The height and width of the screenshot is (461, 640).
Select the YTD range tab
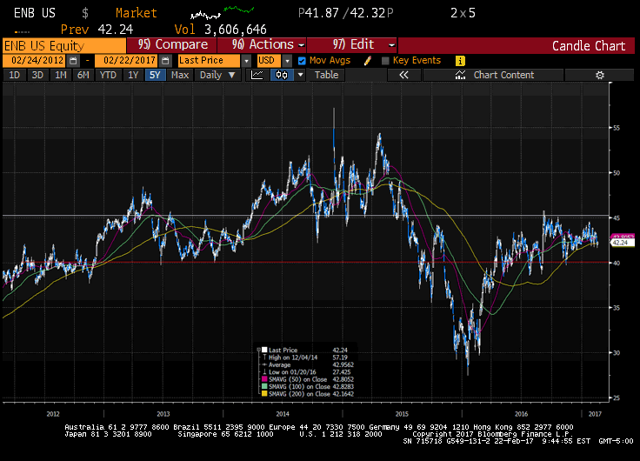click(x=108, y=75)
